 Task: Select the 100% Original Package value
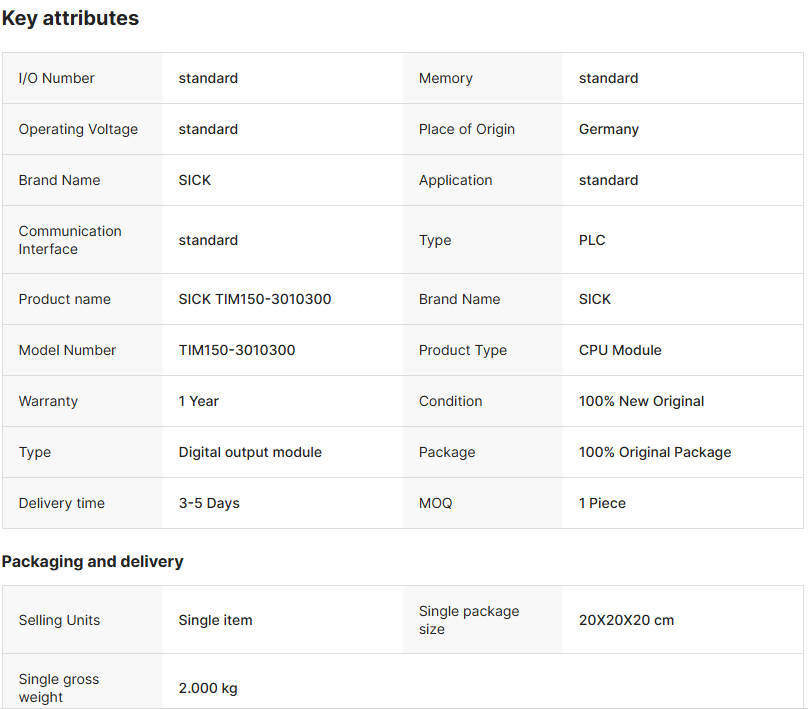coord(655,452)
